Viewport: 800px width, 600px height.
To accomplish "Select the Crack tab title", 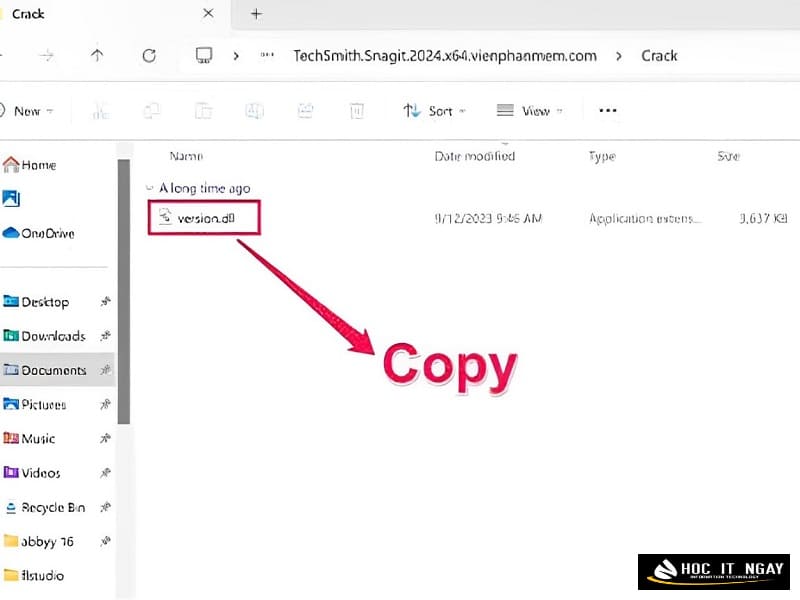I will [x=28, y=14].
